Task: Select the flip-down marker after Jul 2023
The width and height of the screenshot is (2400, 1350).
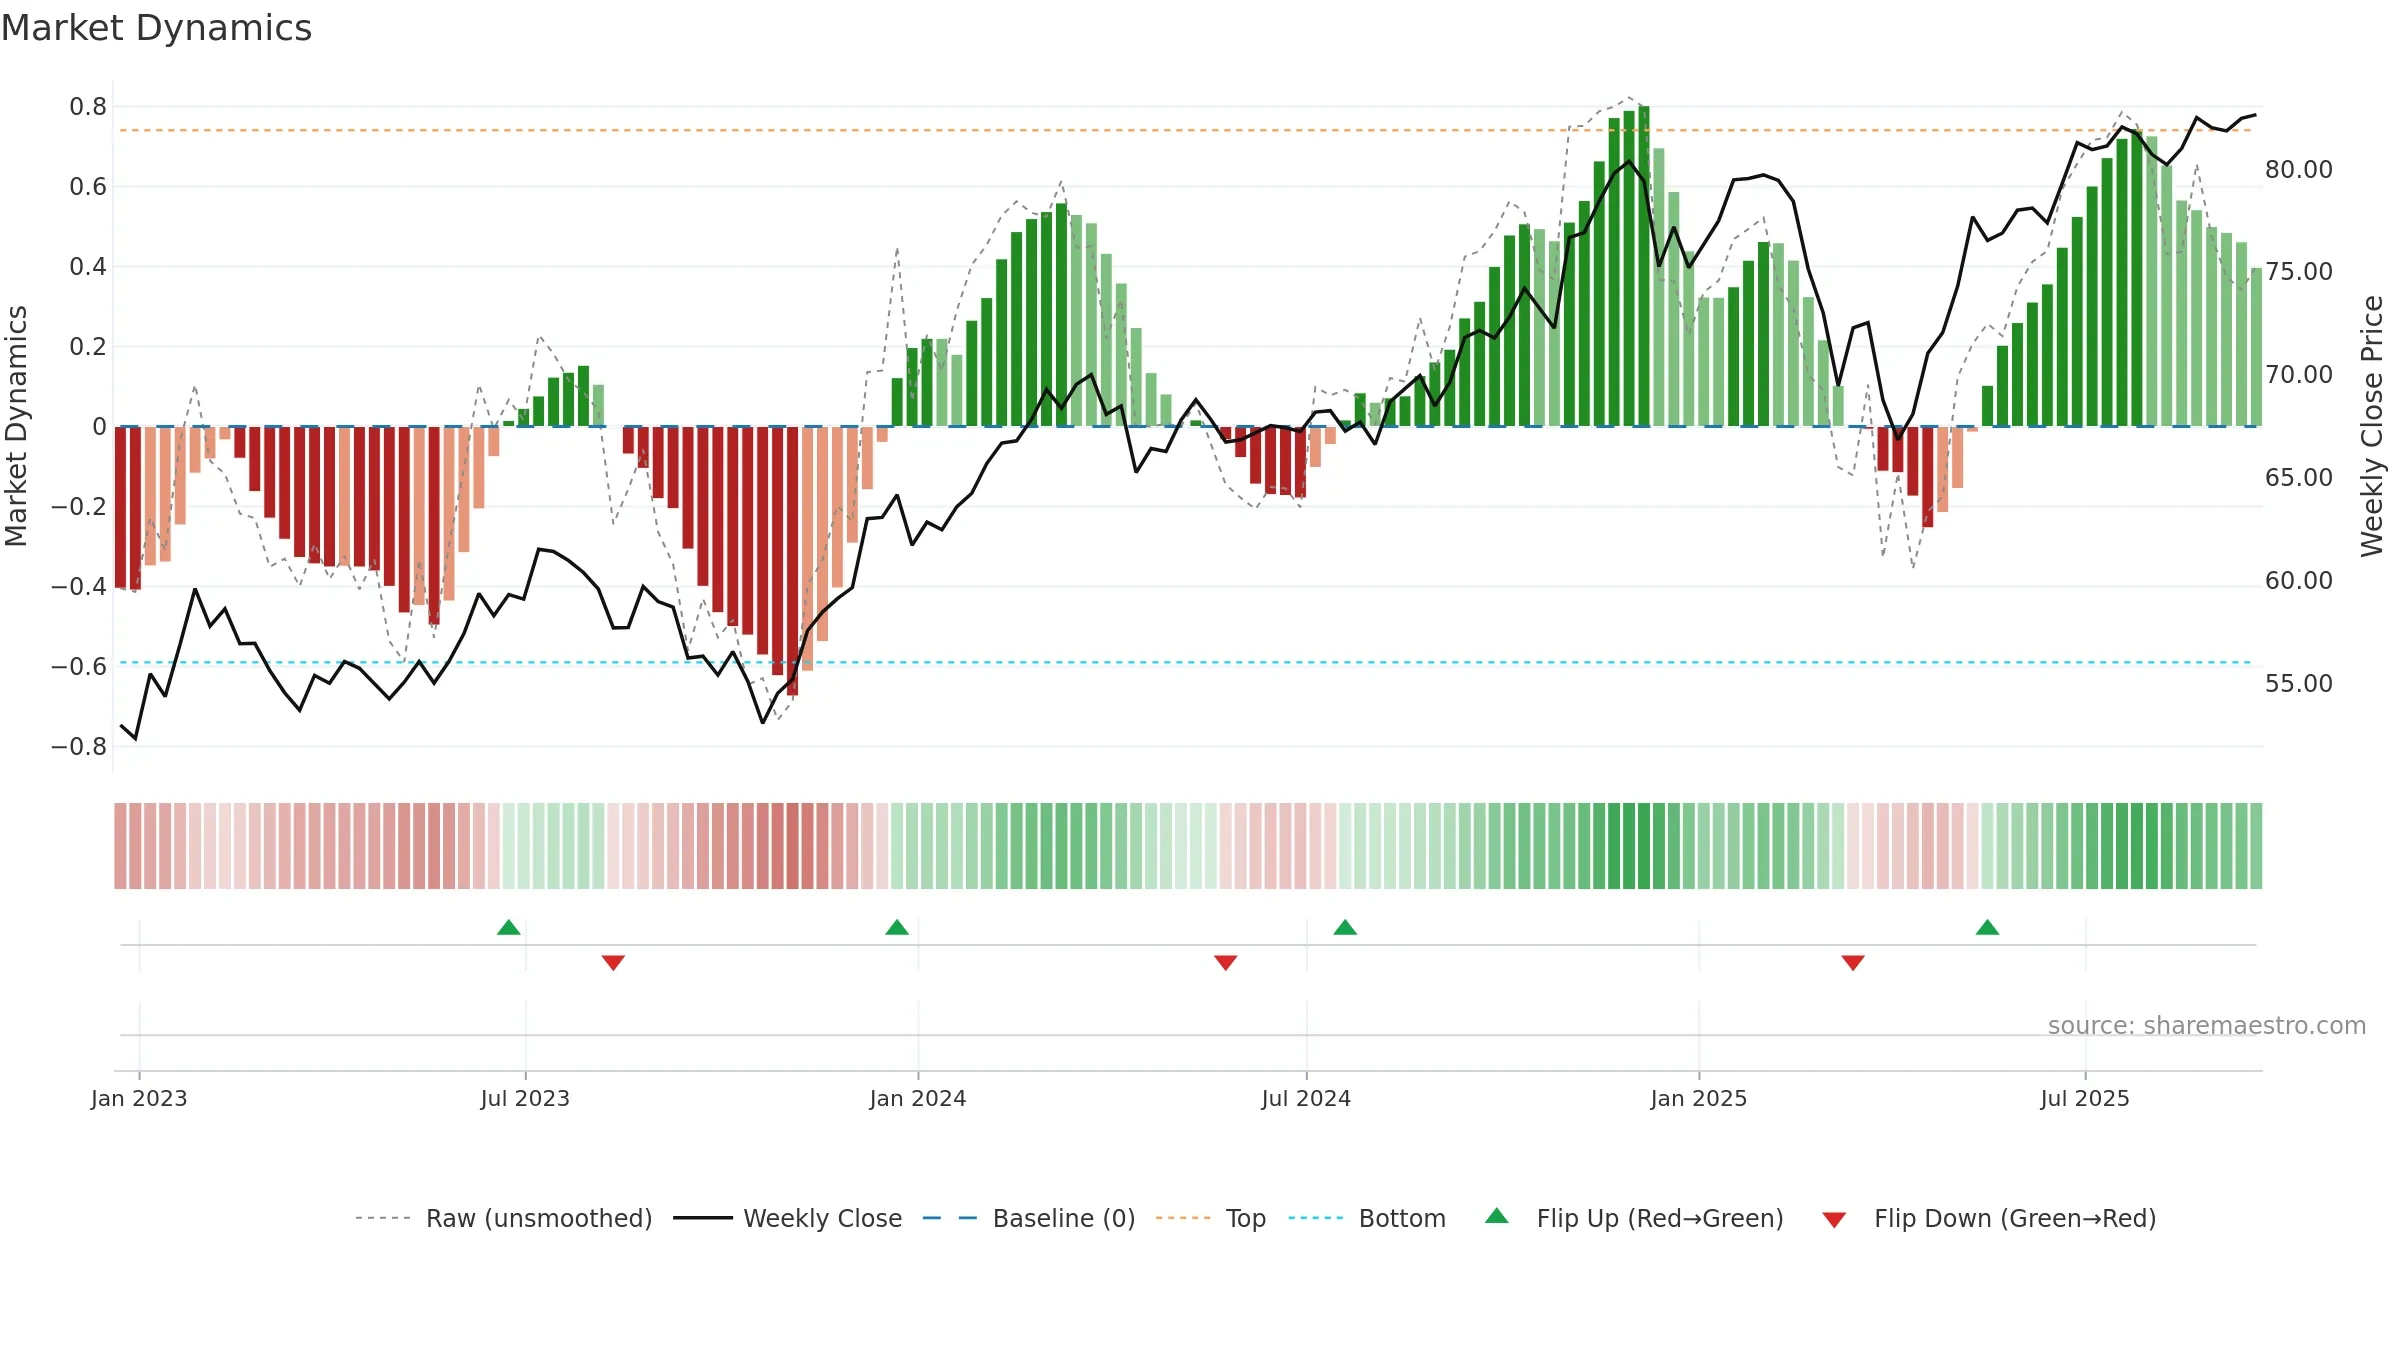Action: tap(613, 962)
